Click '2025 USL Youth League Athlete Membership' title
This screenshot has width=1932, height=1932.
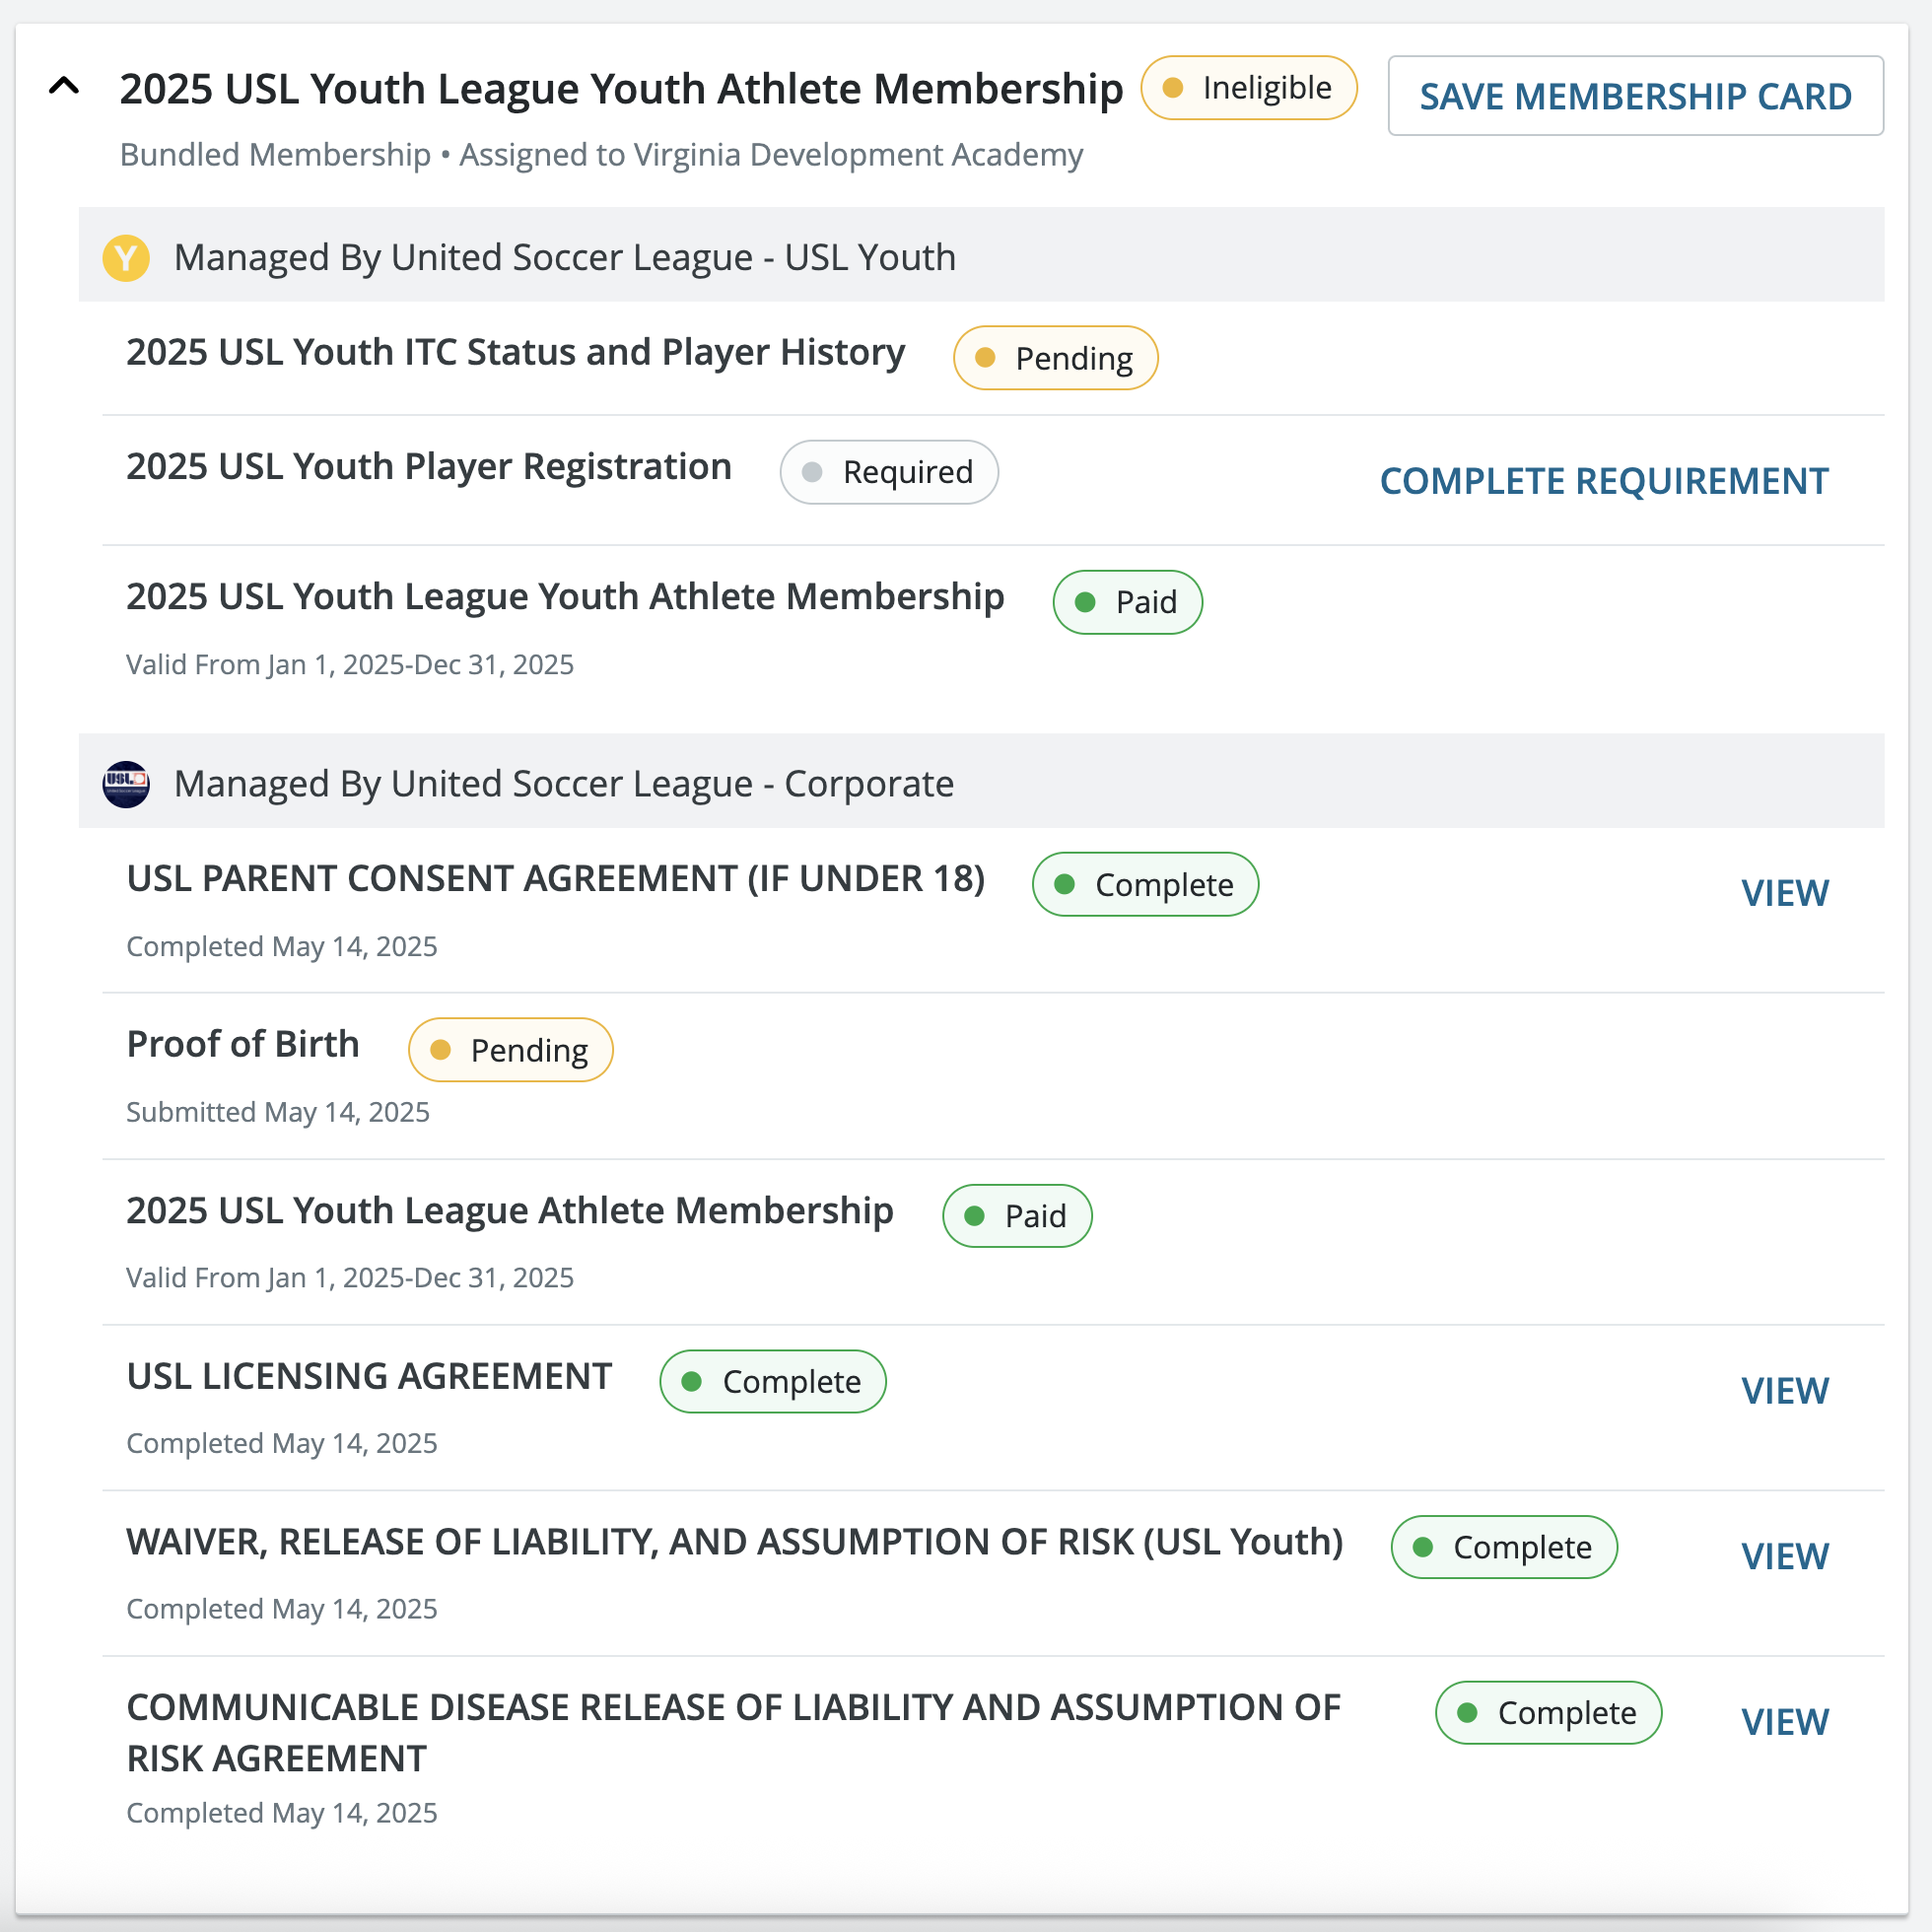point(510,1211)
